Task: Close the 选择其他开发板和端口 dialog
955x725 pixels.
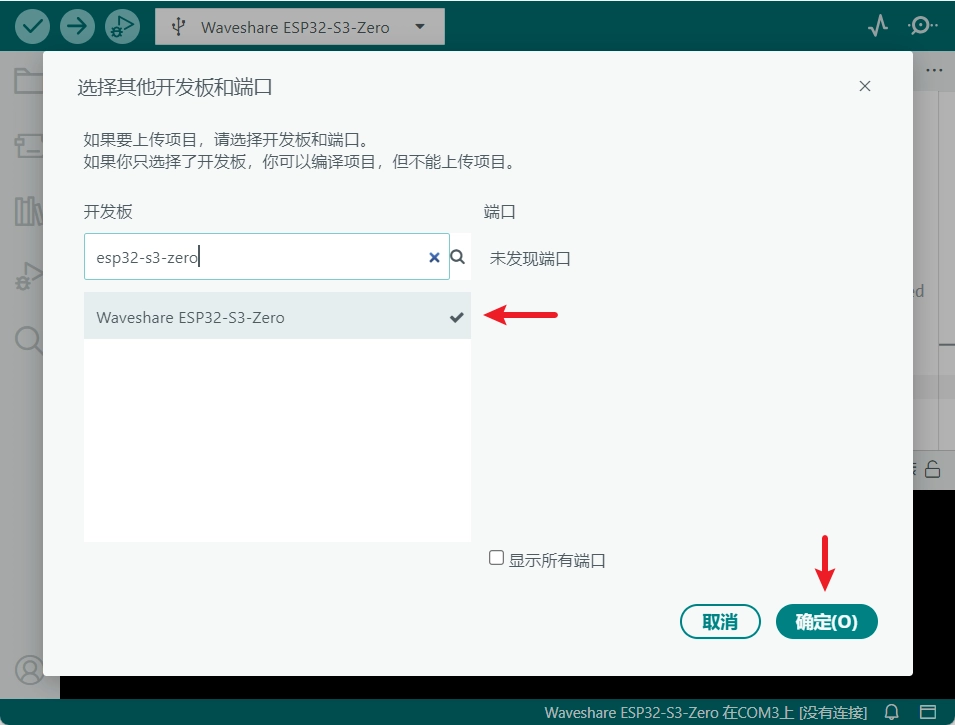Action: tap(865, 86)
